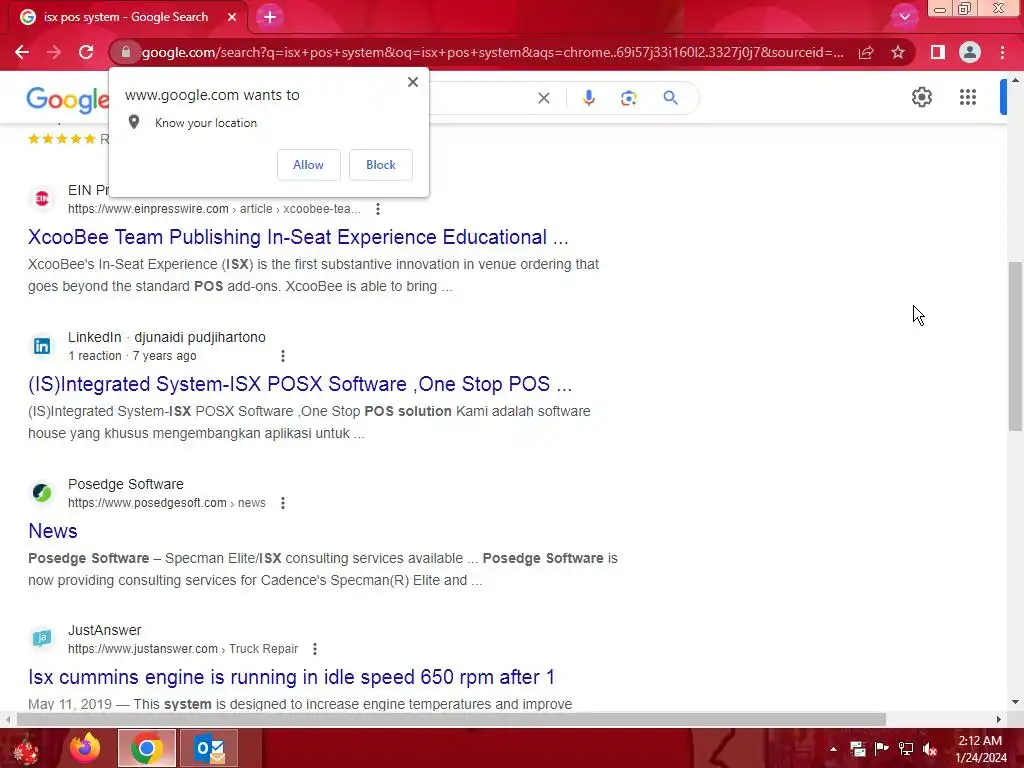Click the isx pos system browser tab
Screen dimensions: 1024x768
click(128, 17)
